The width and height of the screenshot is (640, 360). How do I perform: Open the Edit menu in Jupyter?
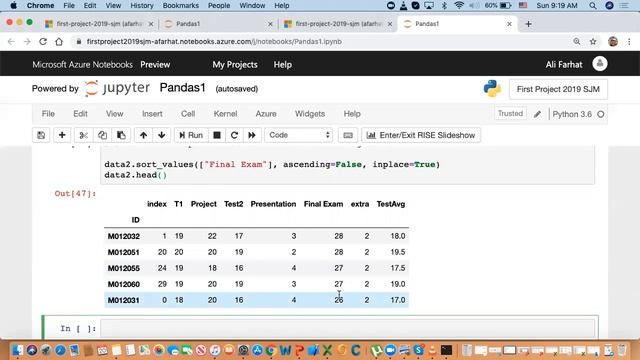pyautogui.click(x=80, y=114)
